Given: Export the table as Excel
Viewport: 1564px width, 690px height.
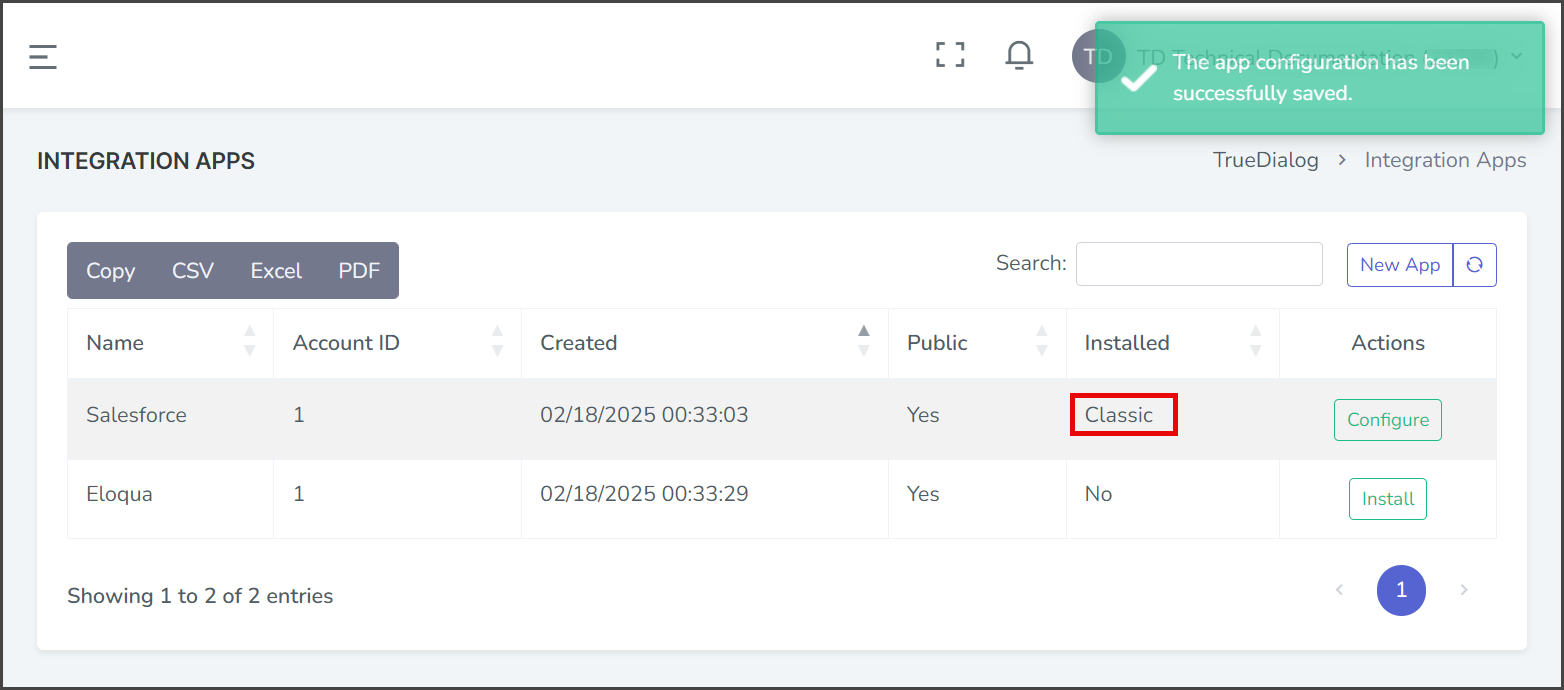Looking at the screenshot, I should [x=276, y=271].
